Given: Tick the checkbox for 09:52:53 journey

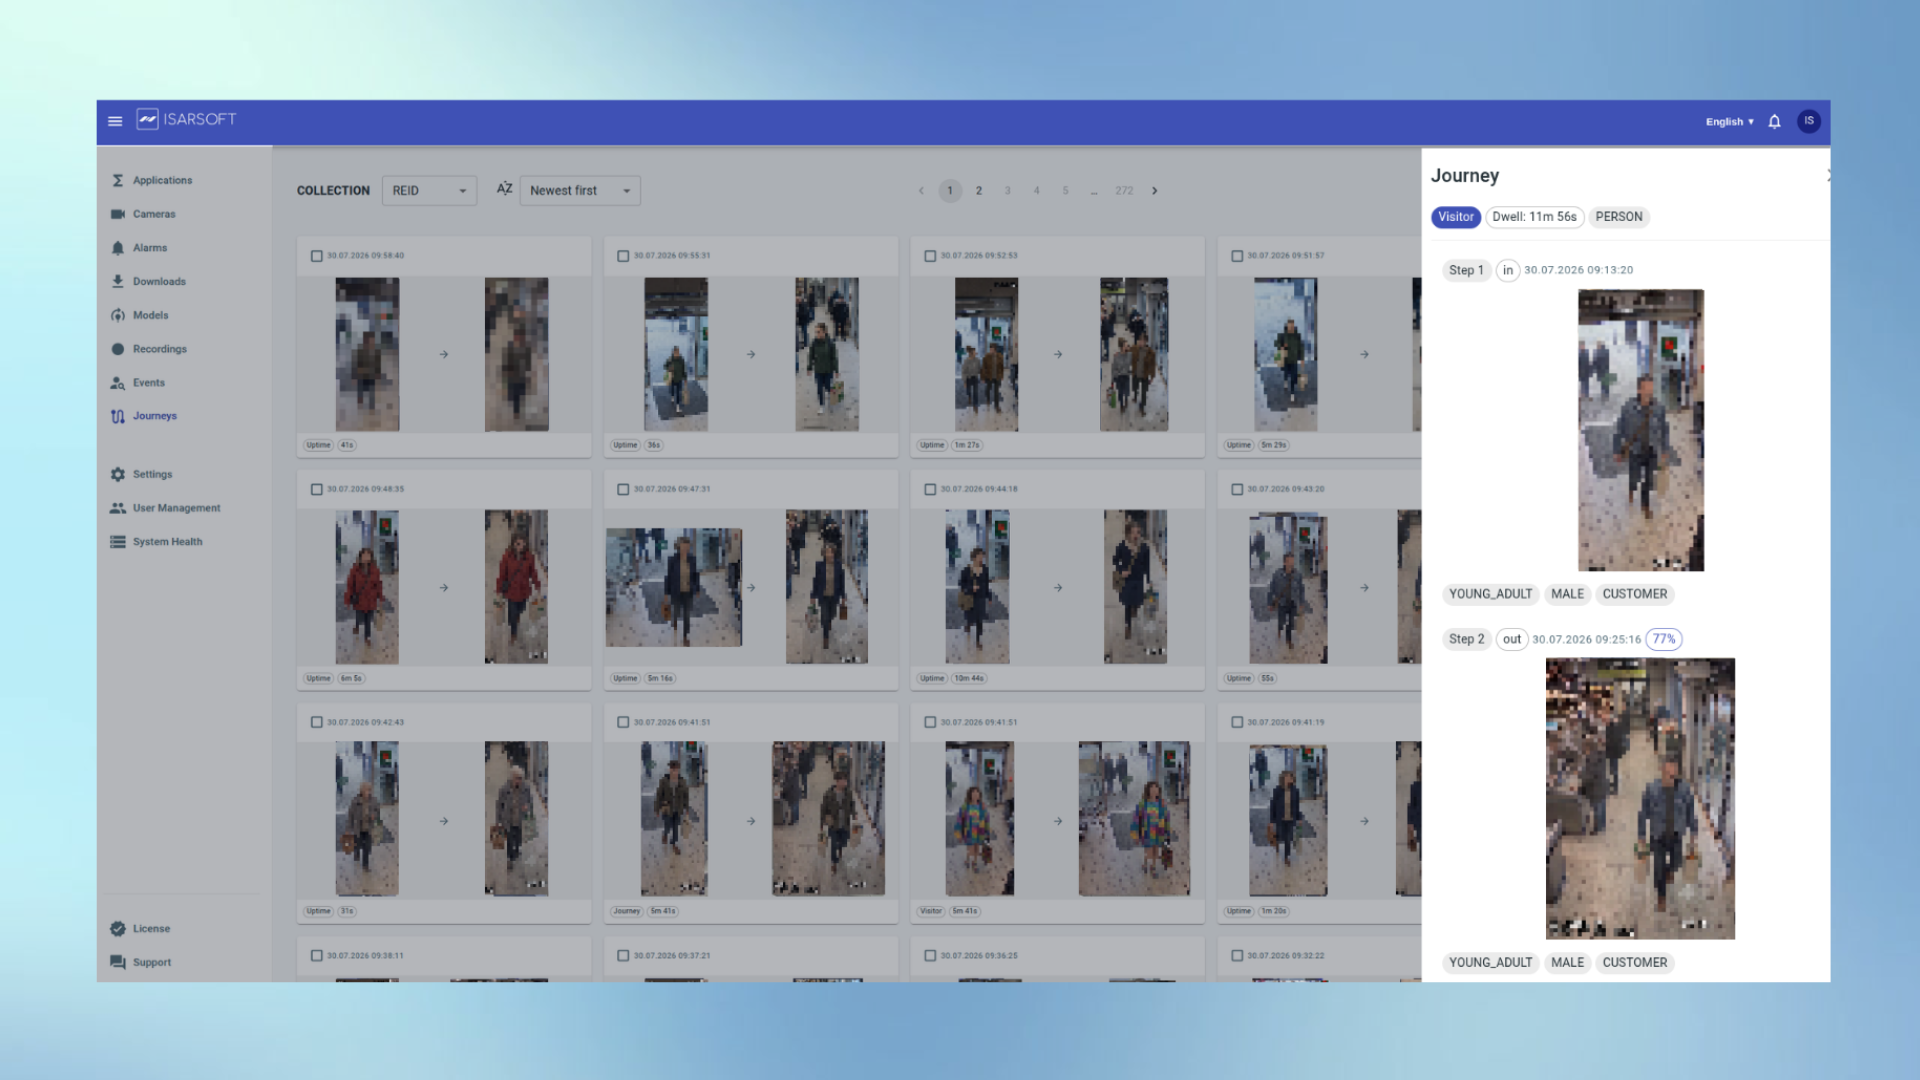Looking at the screenshot, I should point(930,256).
